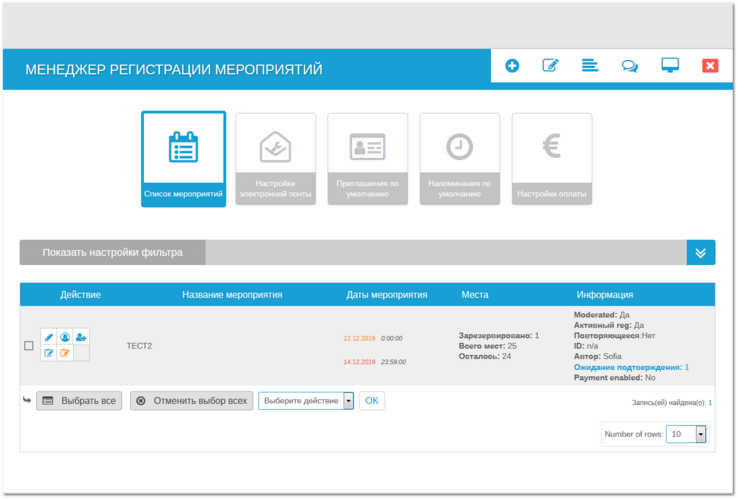Viewport: 738px width, 499px height.
Task: Click the Показать настройки фильтра bar
Action: [112, 253]
